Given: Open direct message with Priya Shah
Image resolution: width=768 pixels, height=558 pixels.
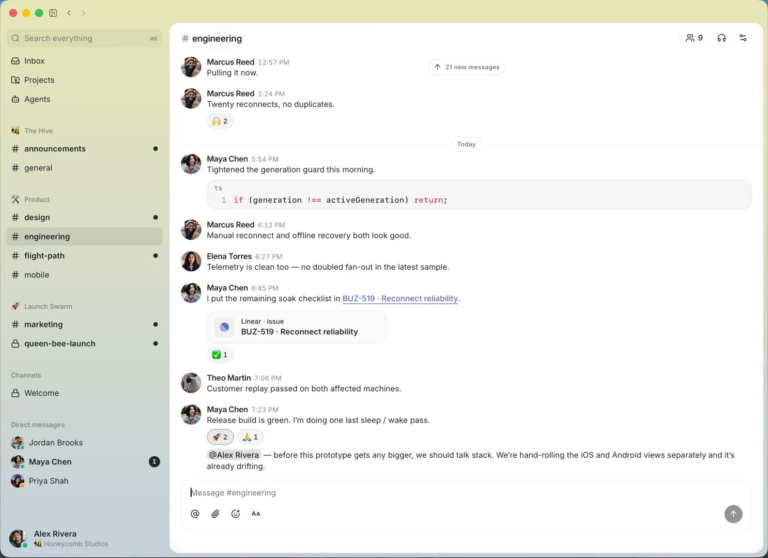Looking at the screenshot, I should (84, 481).
